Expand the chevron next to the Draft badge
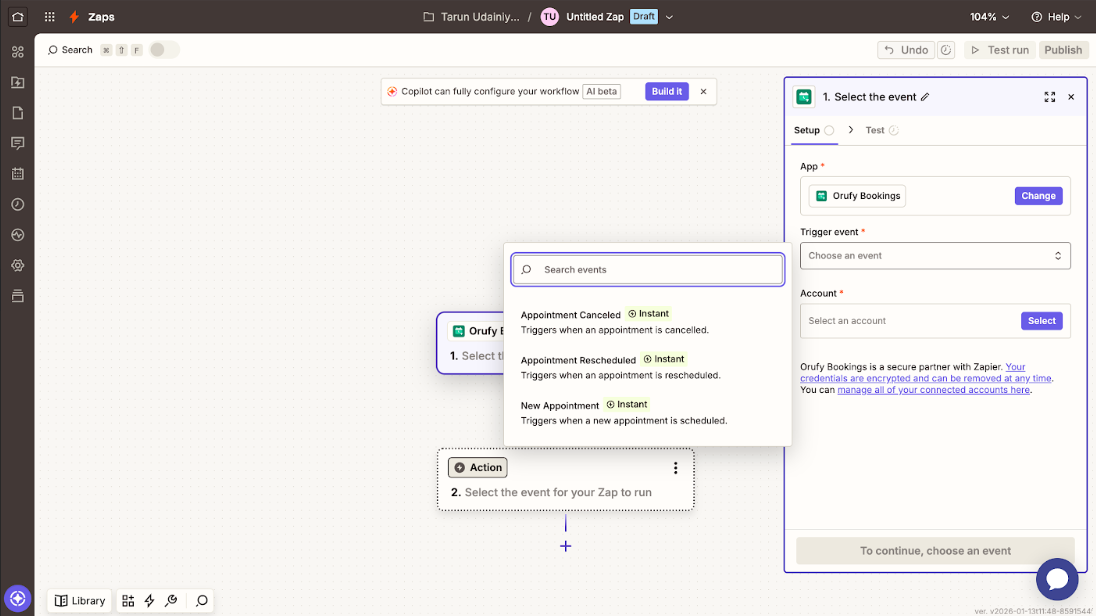 pos(669,16)
